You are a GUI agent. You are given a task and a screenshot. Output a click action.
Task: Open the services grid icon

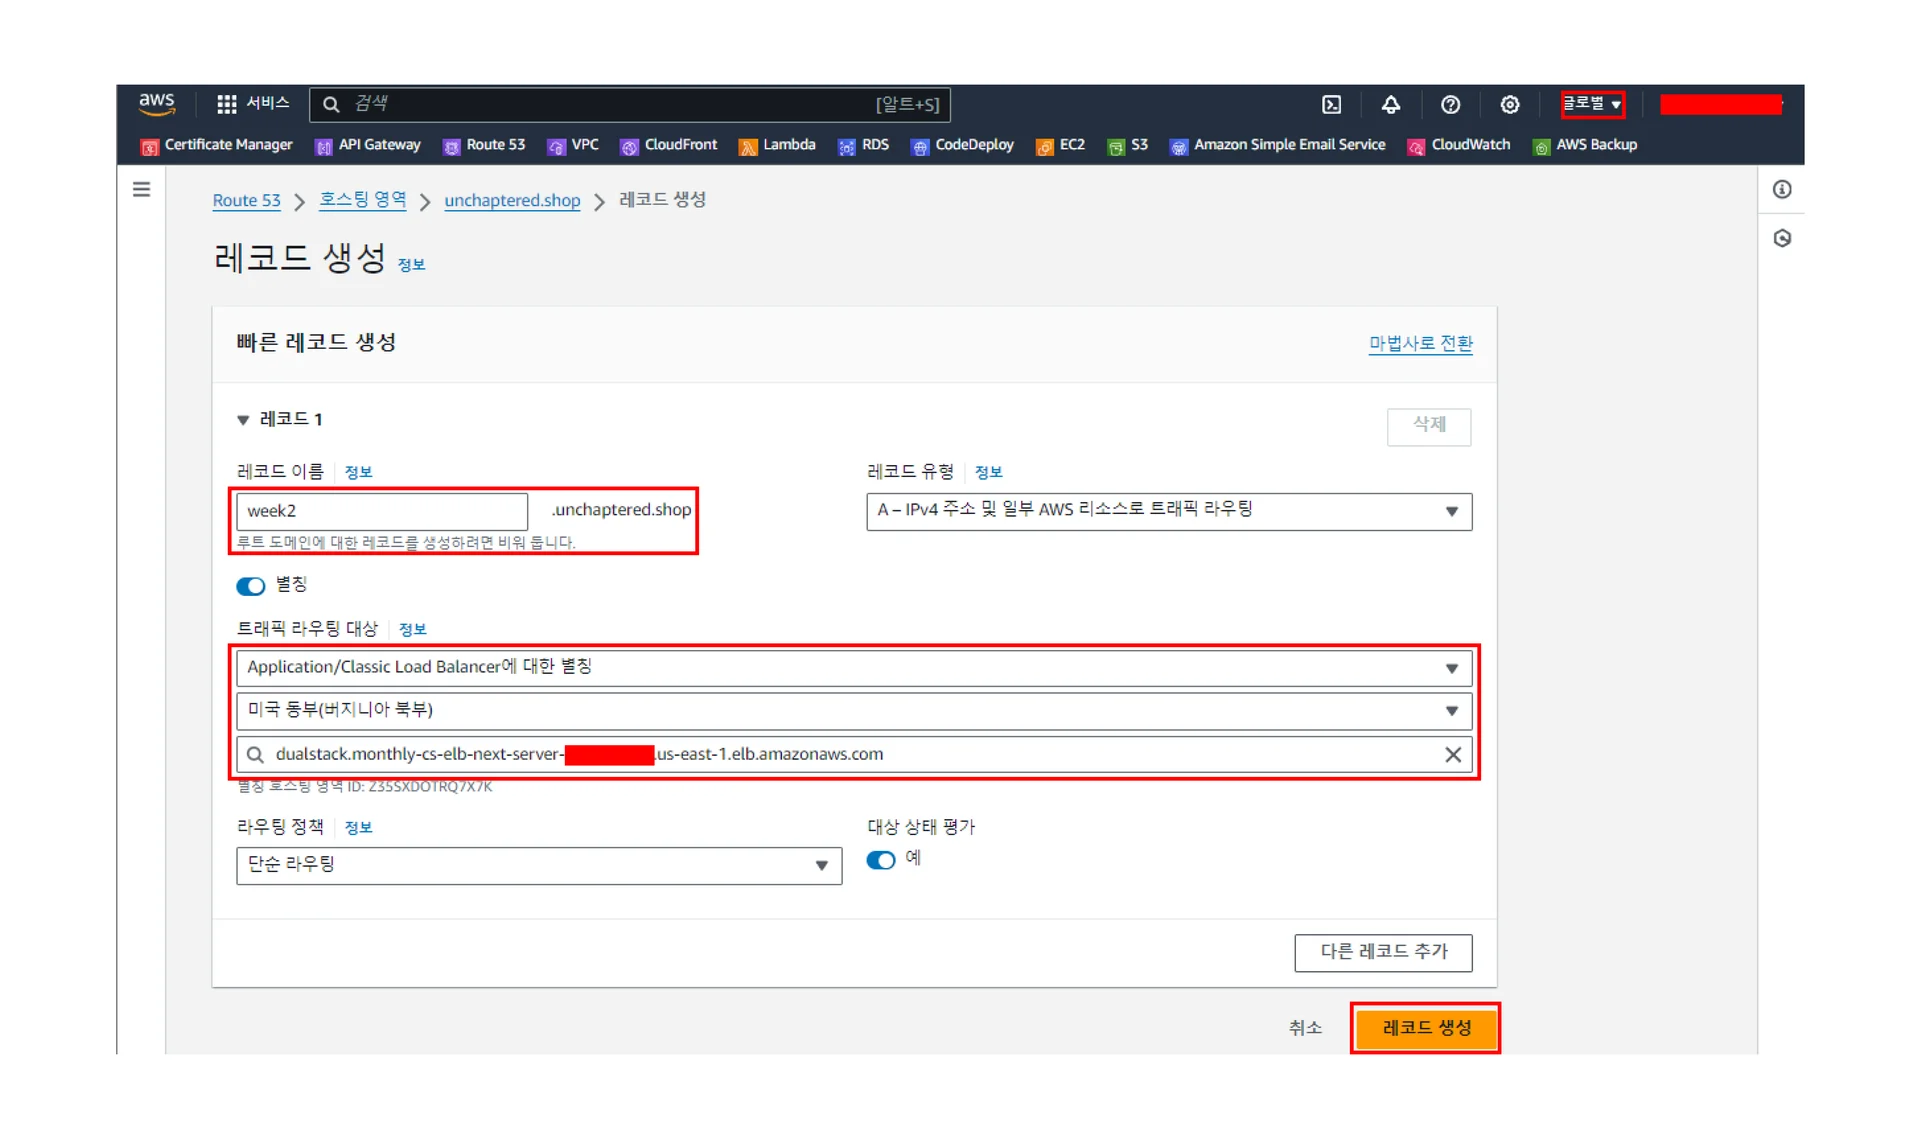(227, 104)
